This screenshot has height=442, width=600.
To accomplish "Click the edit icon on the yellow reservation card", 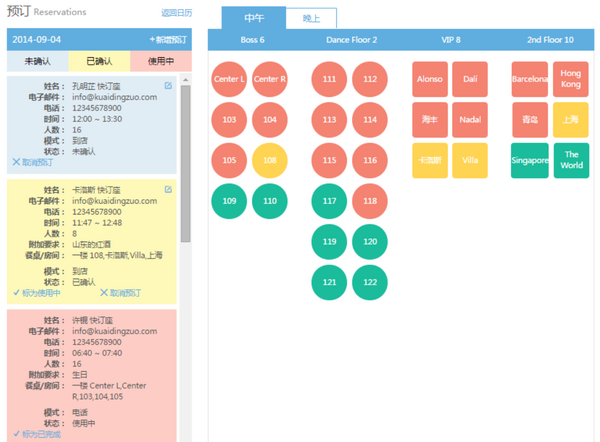I will tap(168, 190).
